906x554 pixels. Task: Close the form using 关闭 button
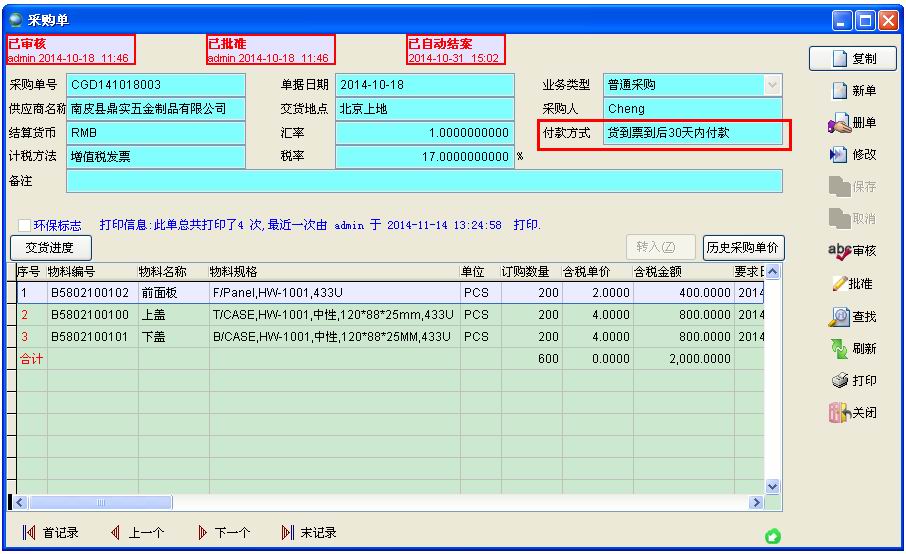[x=852, y=413]
